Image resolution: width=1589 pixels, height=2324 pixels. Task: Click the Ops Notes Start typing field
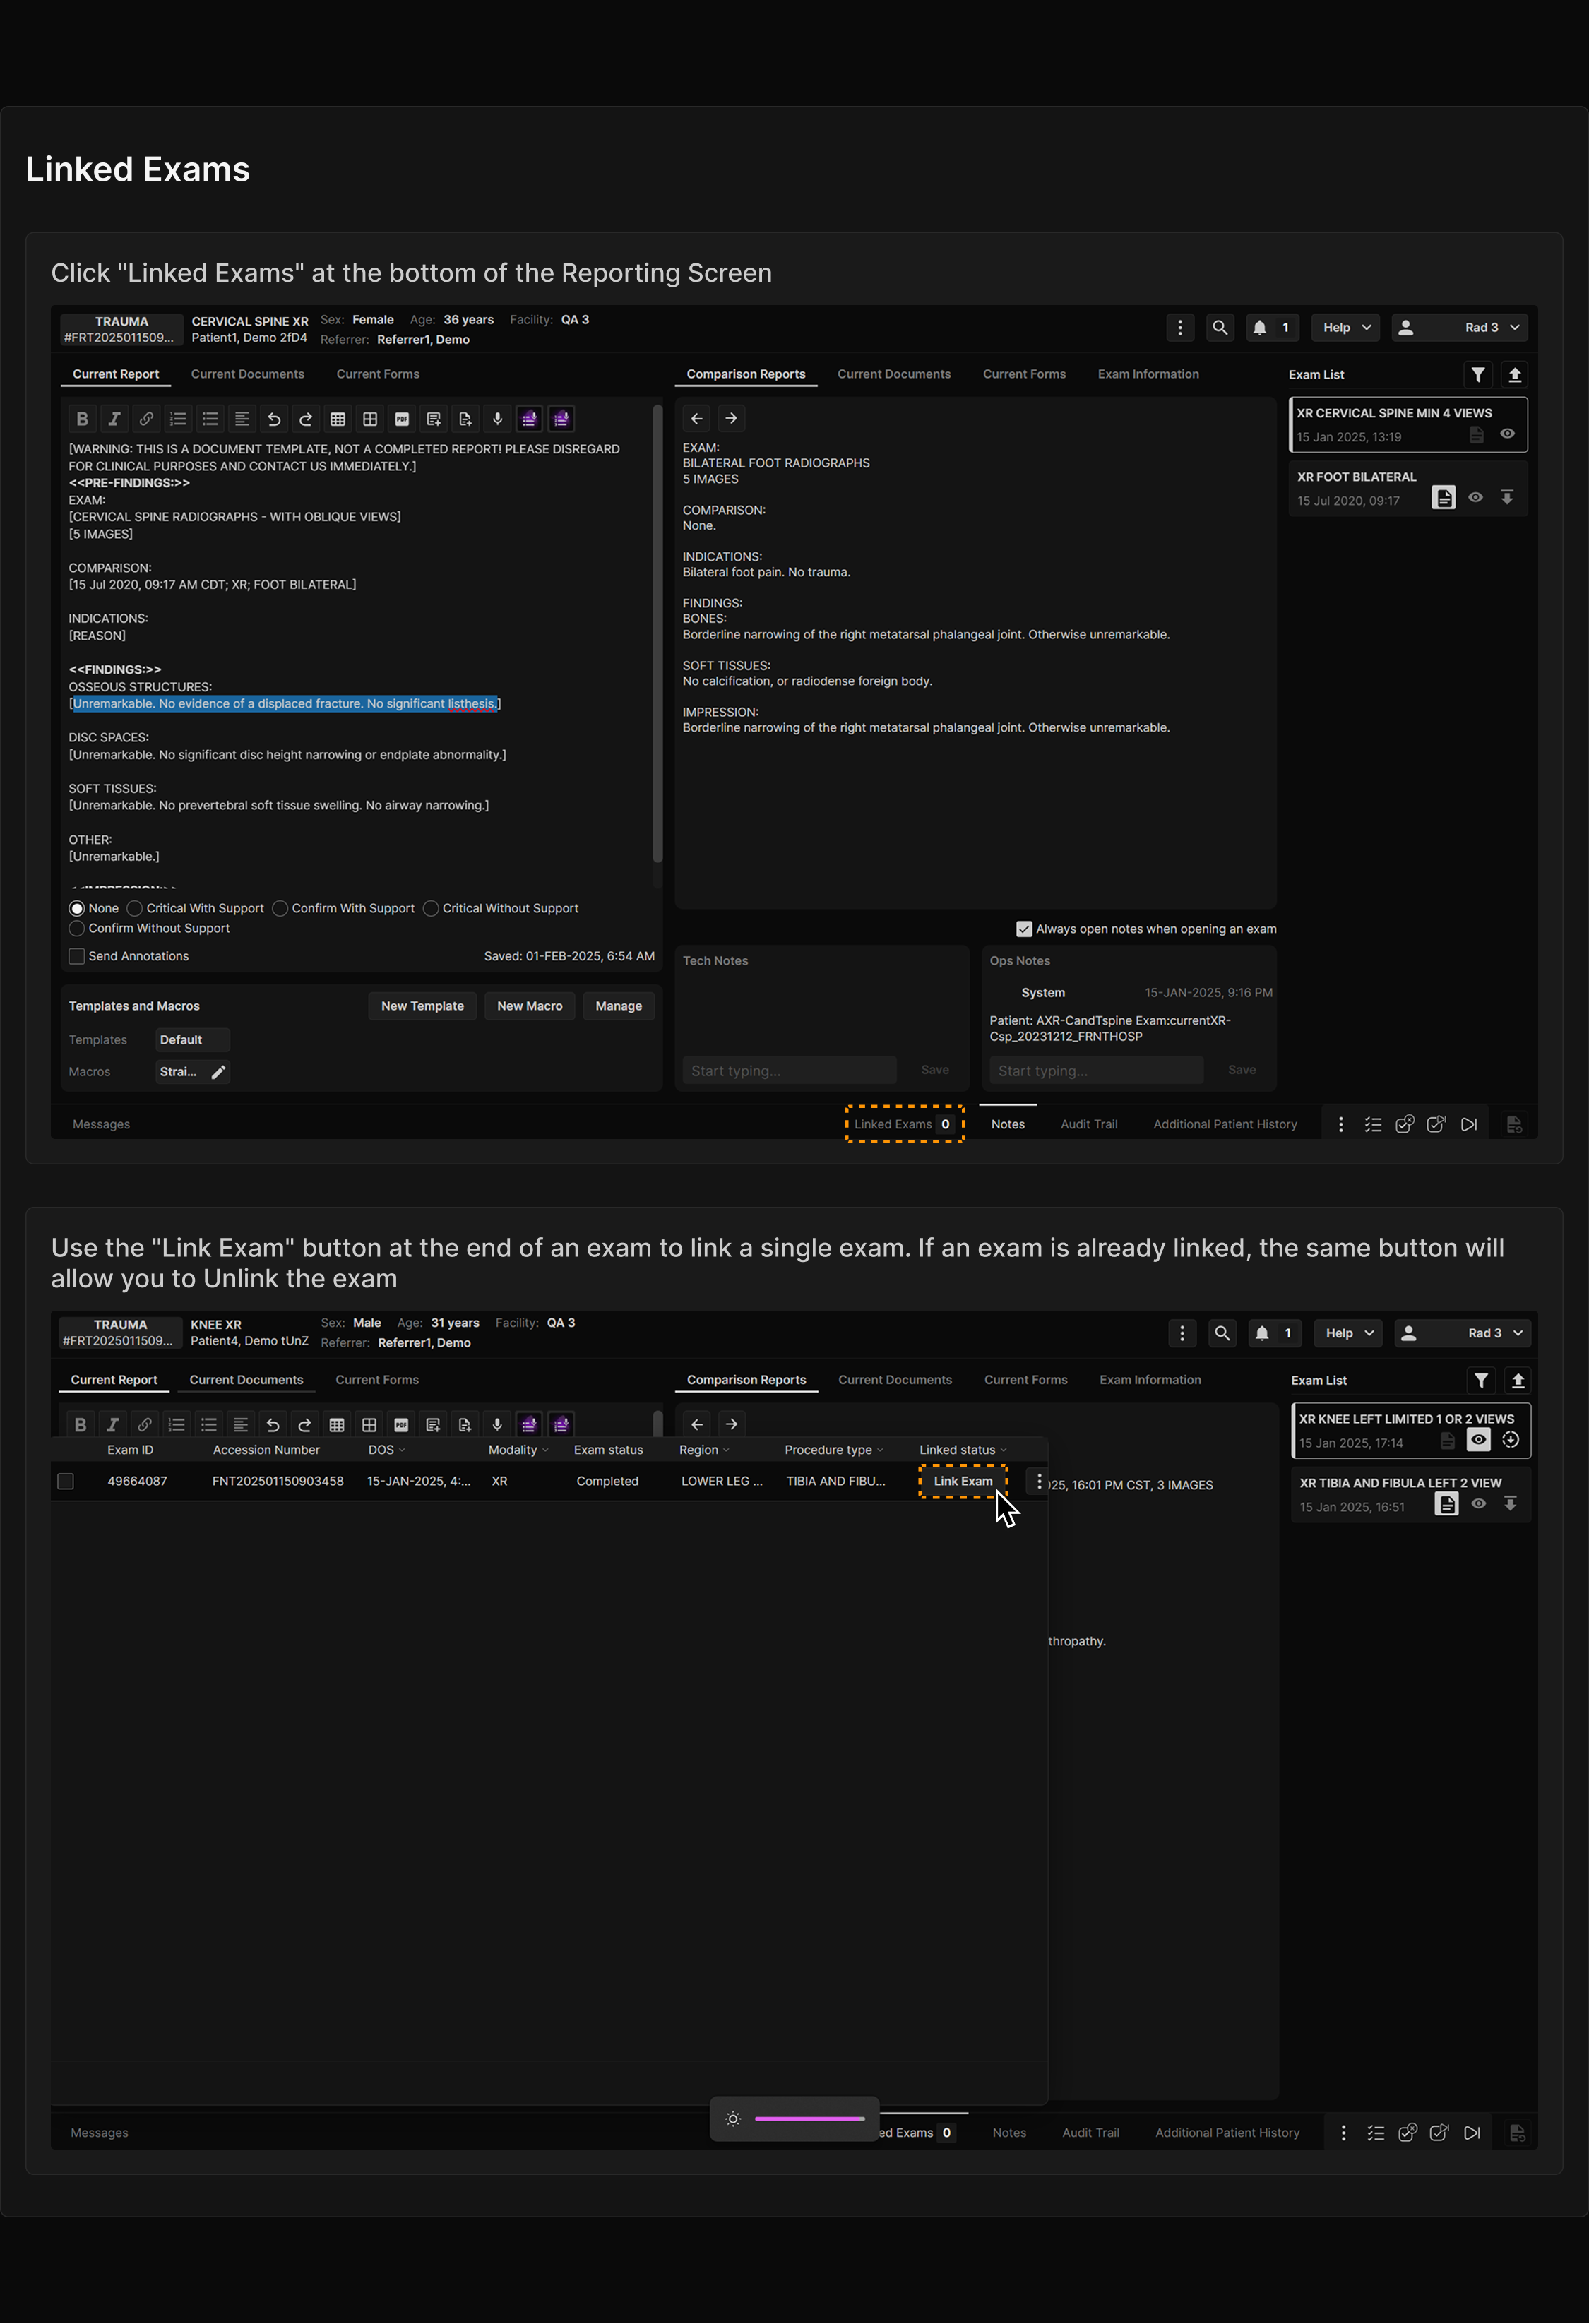[1096, 1071]
